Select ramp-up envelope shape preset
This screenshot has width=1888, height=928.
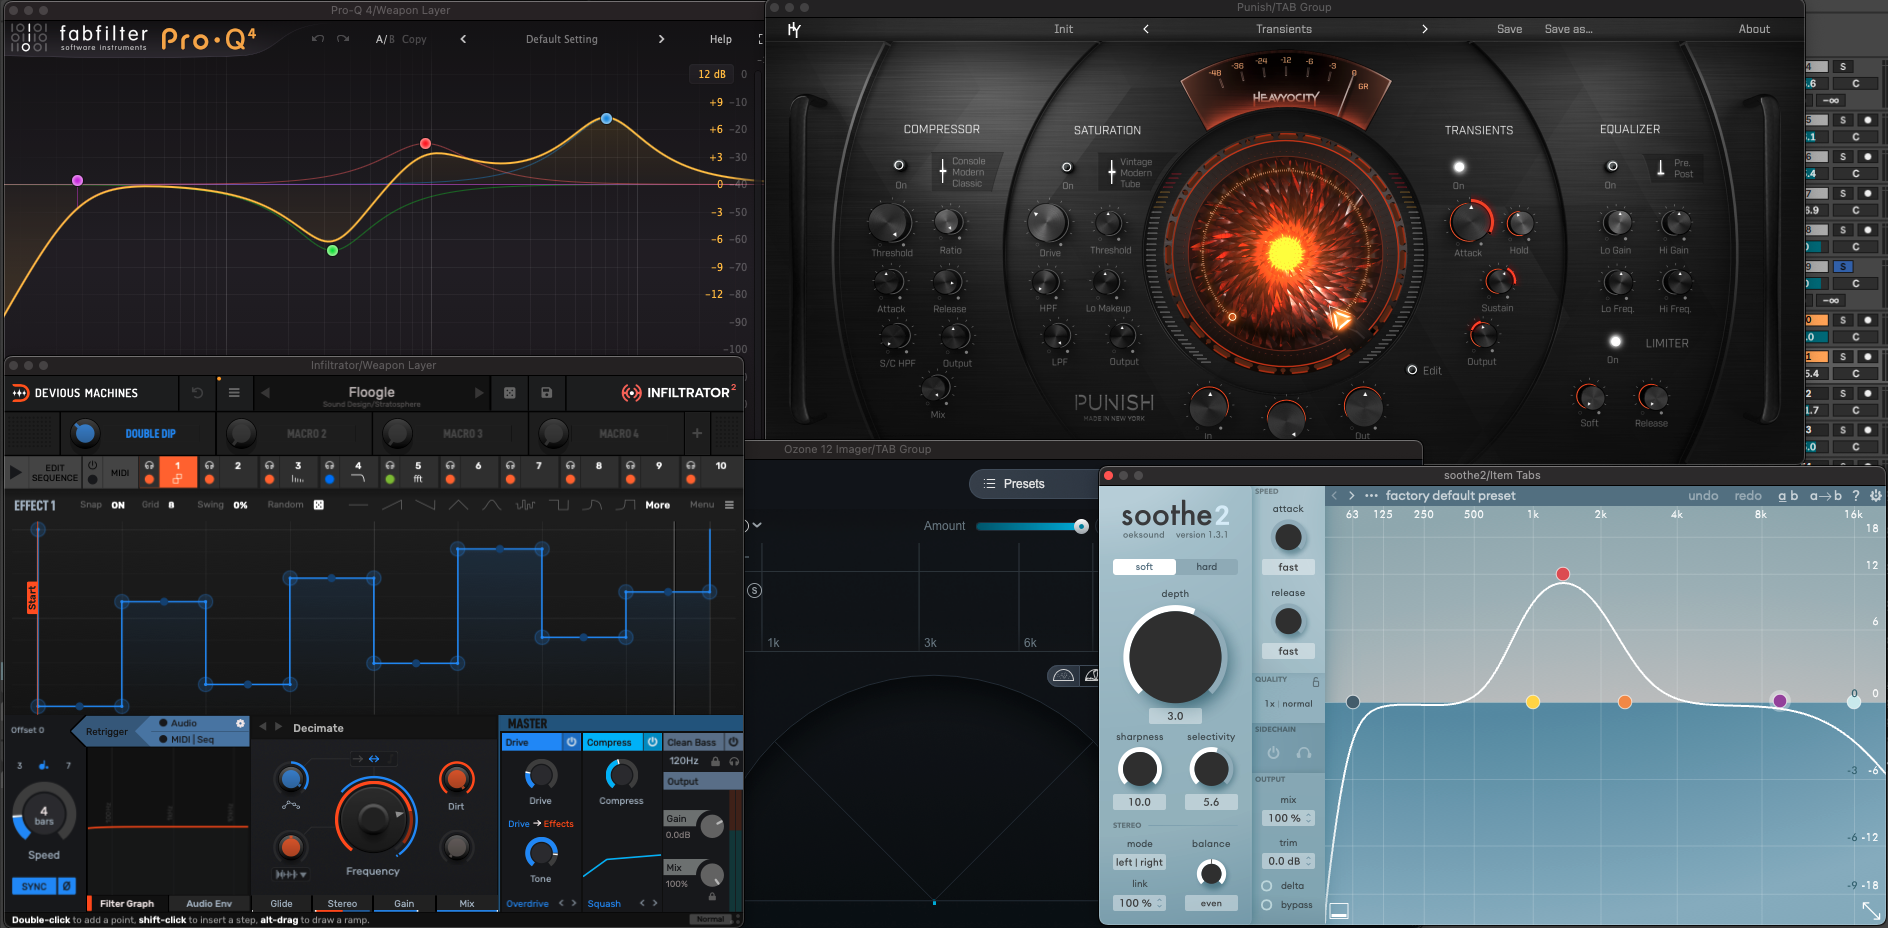(392, 505)
